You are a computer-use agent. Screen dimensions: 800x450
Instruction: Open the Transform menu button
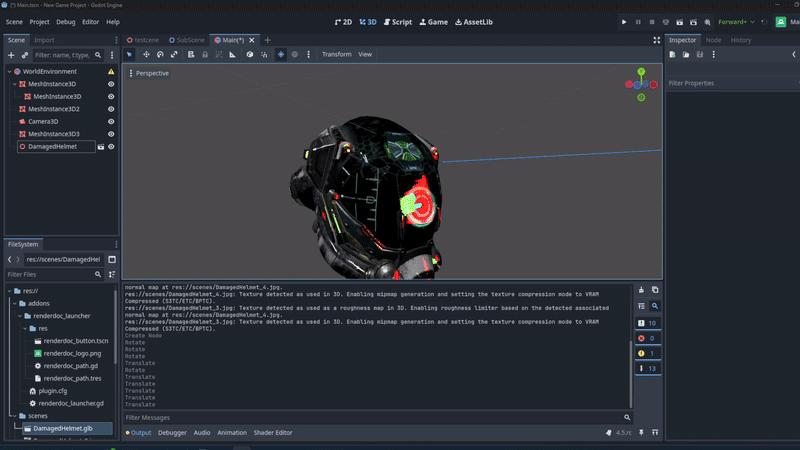click(336, 54)
